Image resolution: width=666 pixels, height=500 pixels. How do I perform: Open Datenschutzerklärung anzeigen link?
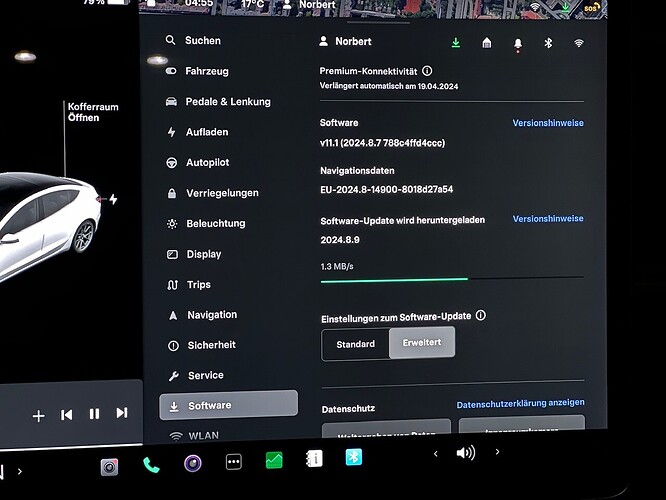tap(520, 404)
